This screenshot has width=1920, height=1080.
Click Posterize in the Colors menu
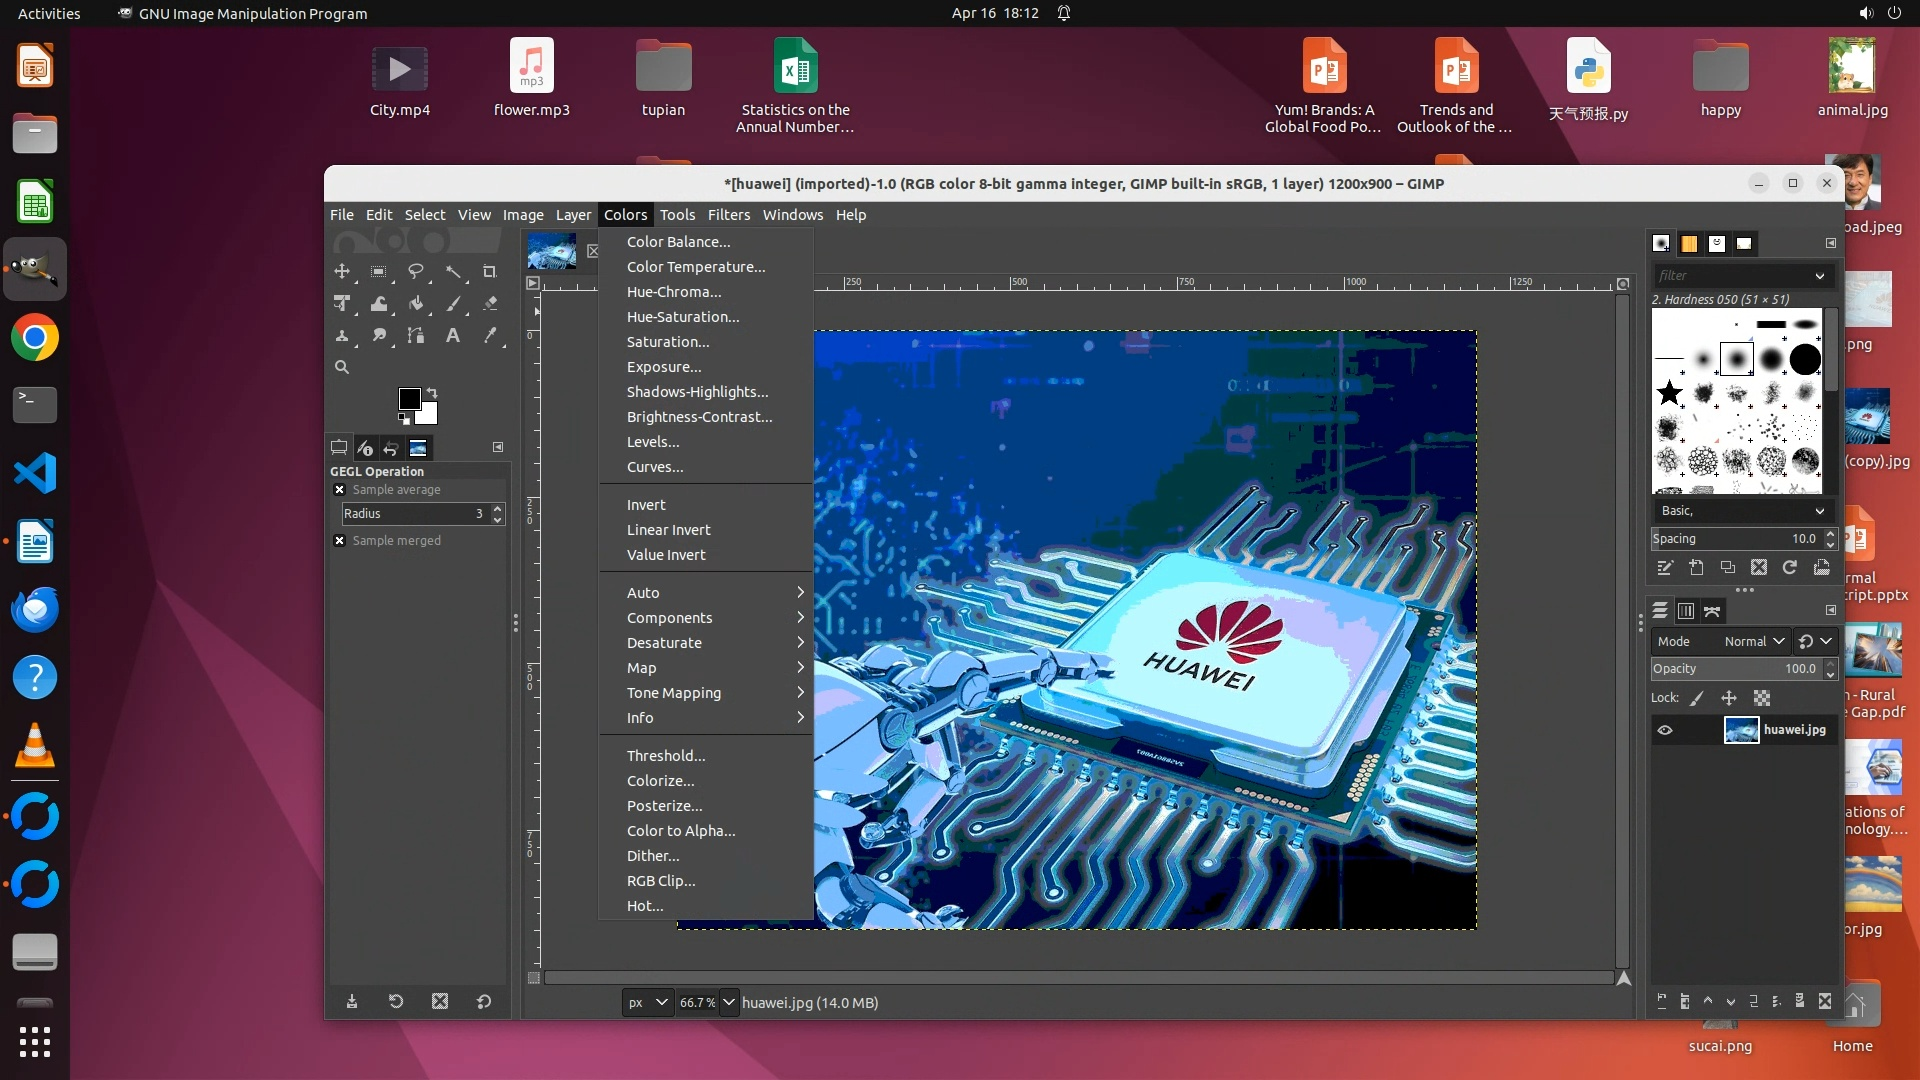pyautogui.click(x=664, y=806)
